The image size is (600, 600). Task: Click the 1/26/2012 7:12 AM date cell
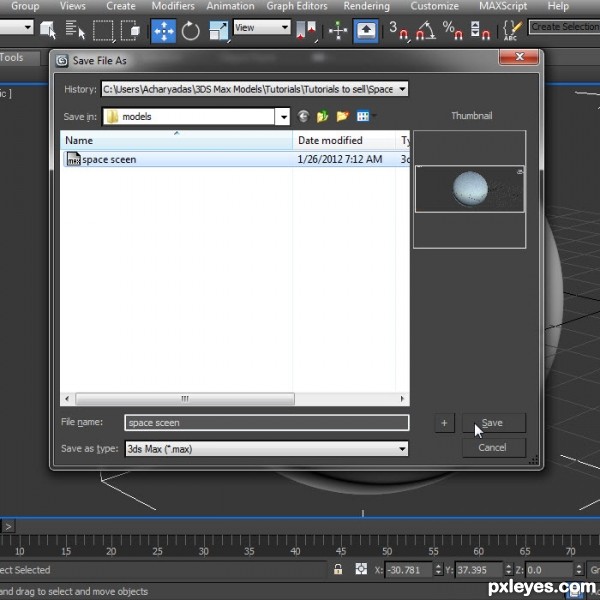click(340, 159)
